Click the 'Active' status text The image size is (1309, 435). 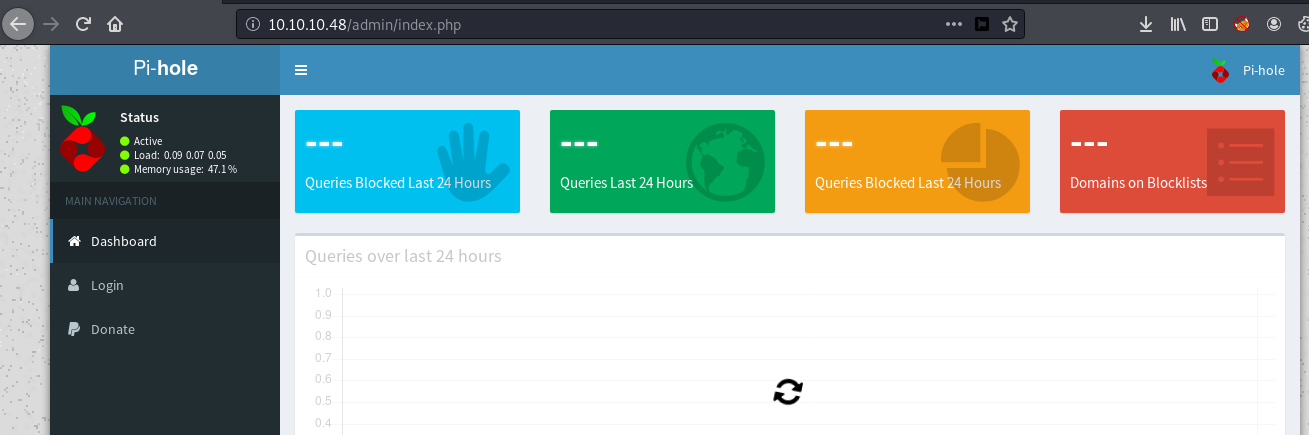point(148,141)
